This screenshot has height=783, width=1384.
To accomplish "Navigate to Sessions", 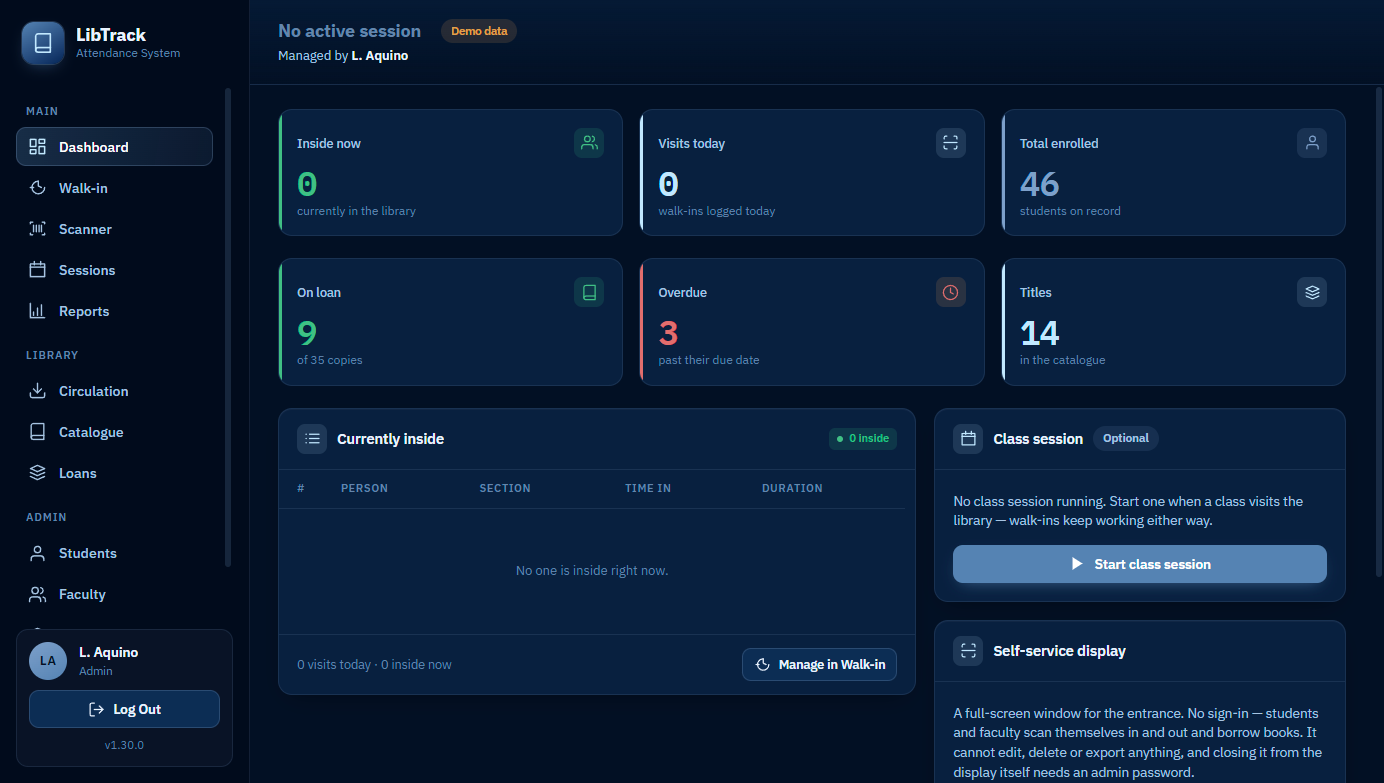I will (114, 270).
